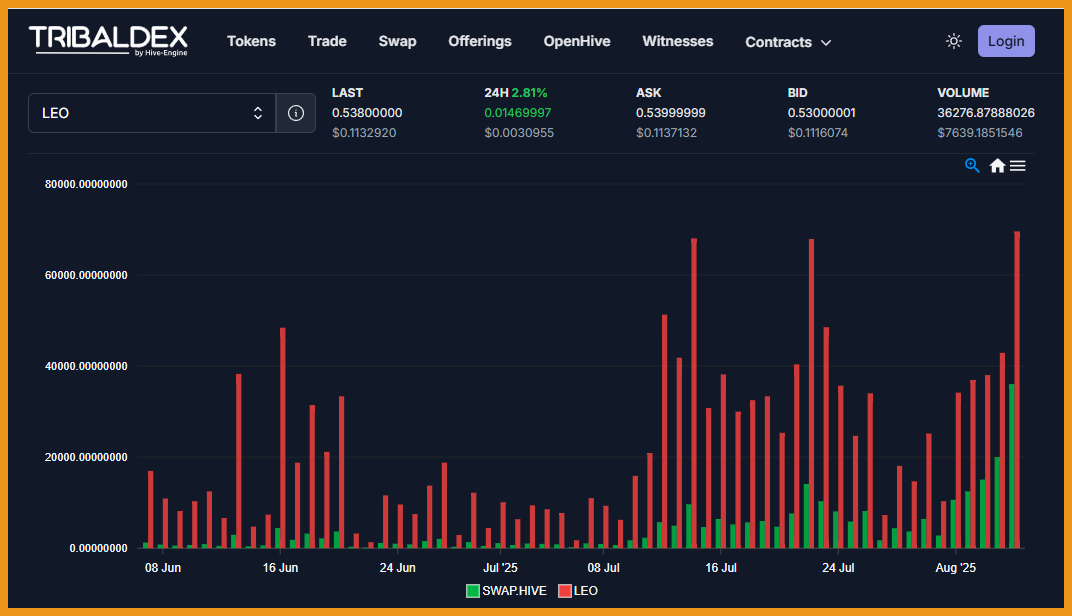Select LAST price 0.53800000

[367, 113]
